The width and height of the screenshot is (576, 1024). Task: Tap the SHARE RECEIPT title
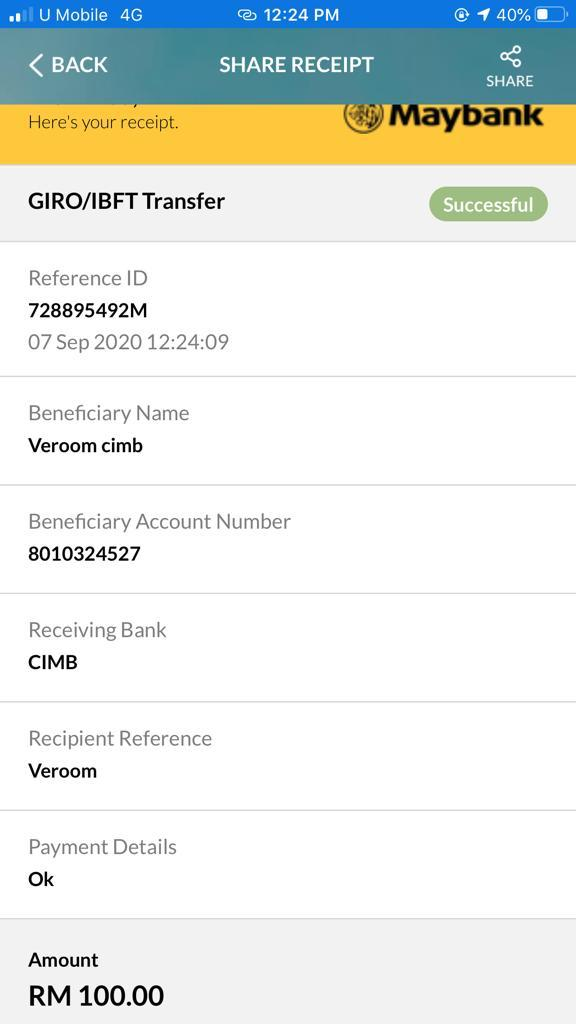point(296,65)
